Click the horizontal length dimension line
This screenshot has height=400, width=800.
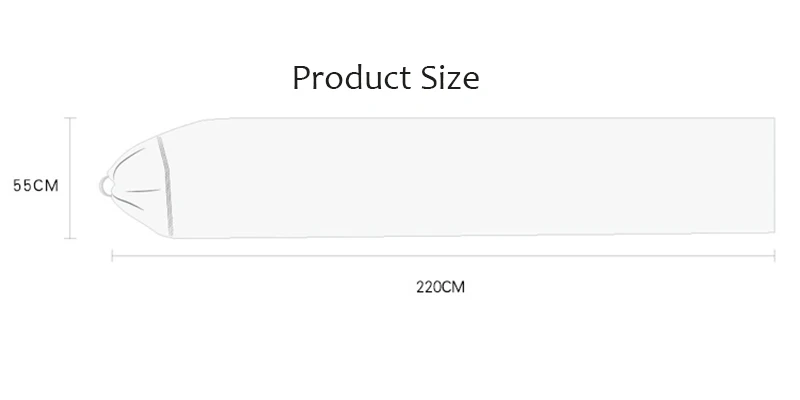[x=443, y=256]
